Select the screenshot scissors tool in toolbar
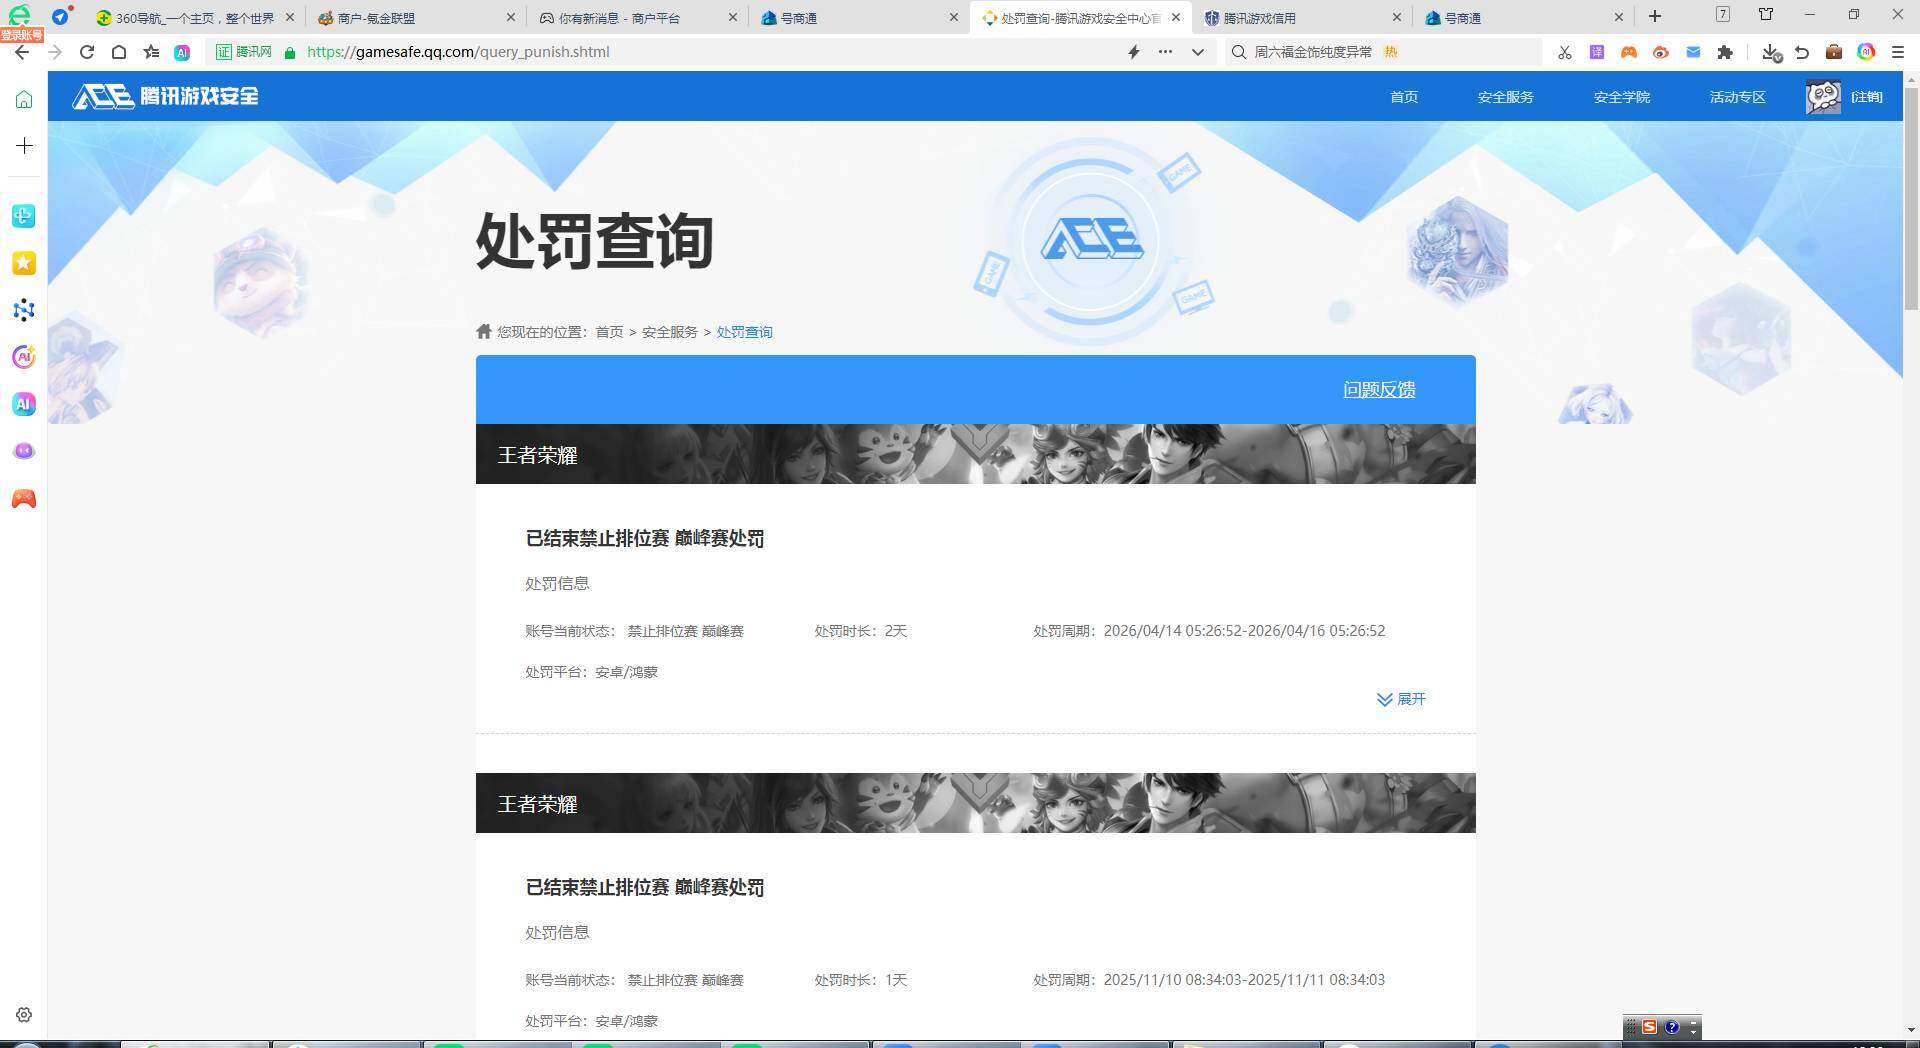The width and height of the screenshot is (1920, 1048). pos(1565,52)
